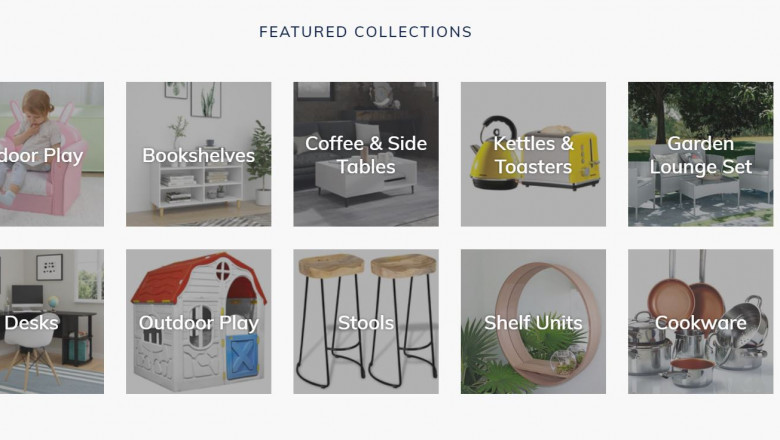The image size is (780, 440).
Task: Click the Cookware text label
Action: [700, 323]
